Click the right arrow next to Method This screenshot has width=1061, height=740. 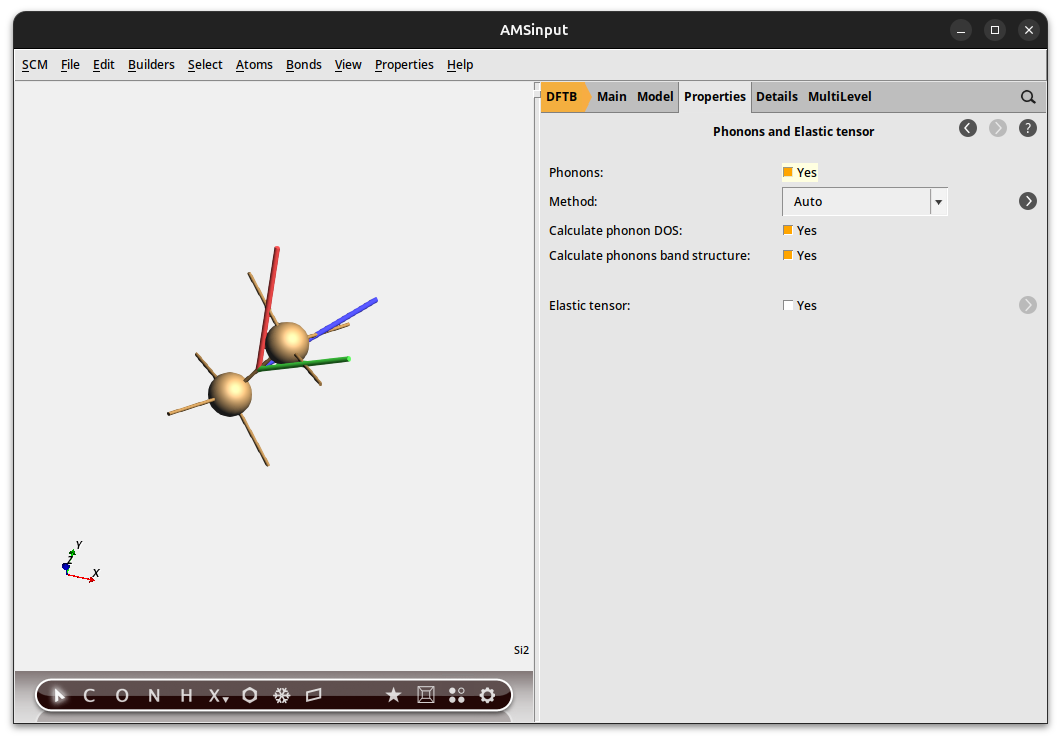[1027, 201]
